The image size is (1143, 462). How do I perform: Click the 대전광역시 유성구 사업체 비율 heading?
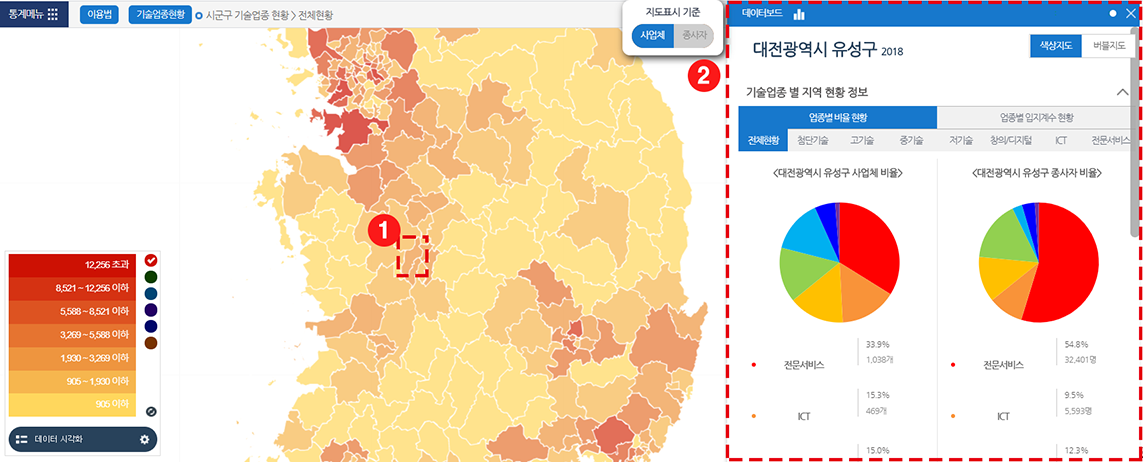pos(838,173)
